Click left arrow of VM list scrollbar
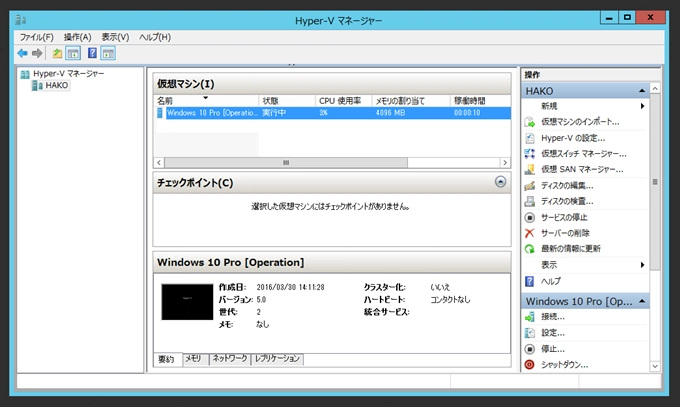The width and height of the screenshot is (680, 407). tap(159, 163)
